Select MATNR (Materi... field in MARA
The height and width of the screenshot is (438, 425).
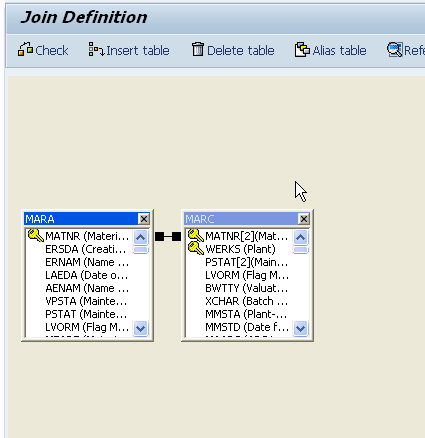(87, 236)
